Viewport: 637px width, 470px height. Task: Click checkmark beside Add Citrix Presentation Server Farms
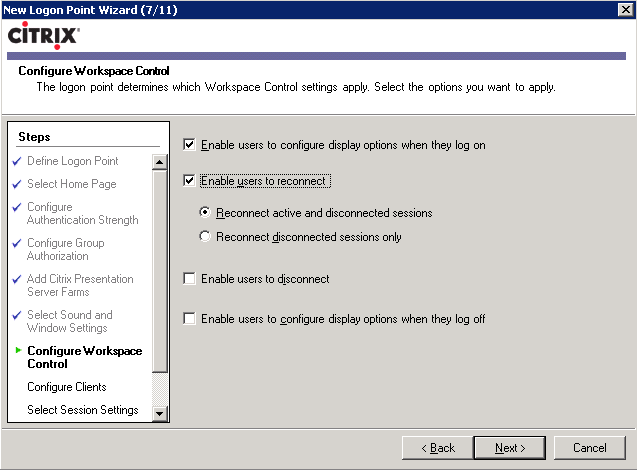click(x=17, y=279)
